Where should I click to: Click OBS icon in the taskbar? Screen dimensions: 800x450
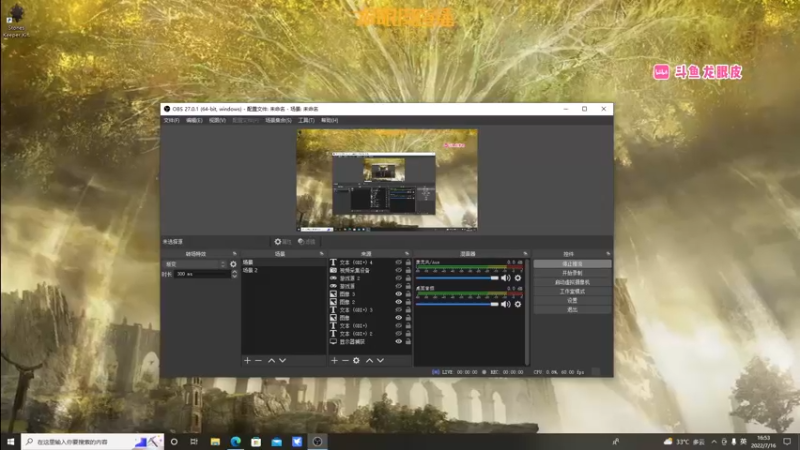[317, 442]
